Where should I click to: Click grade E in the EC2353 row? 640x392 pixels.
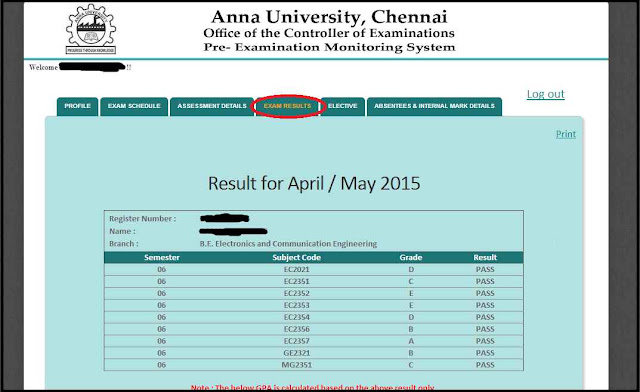pyautogui.click(x=411, y=305)
